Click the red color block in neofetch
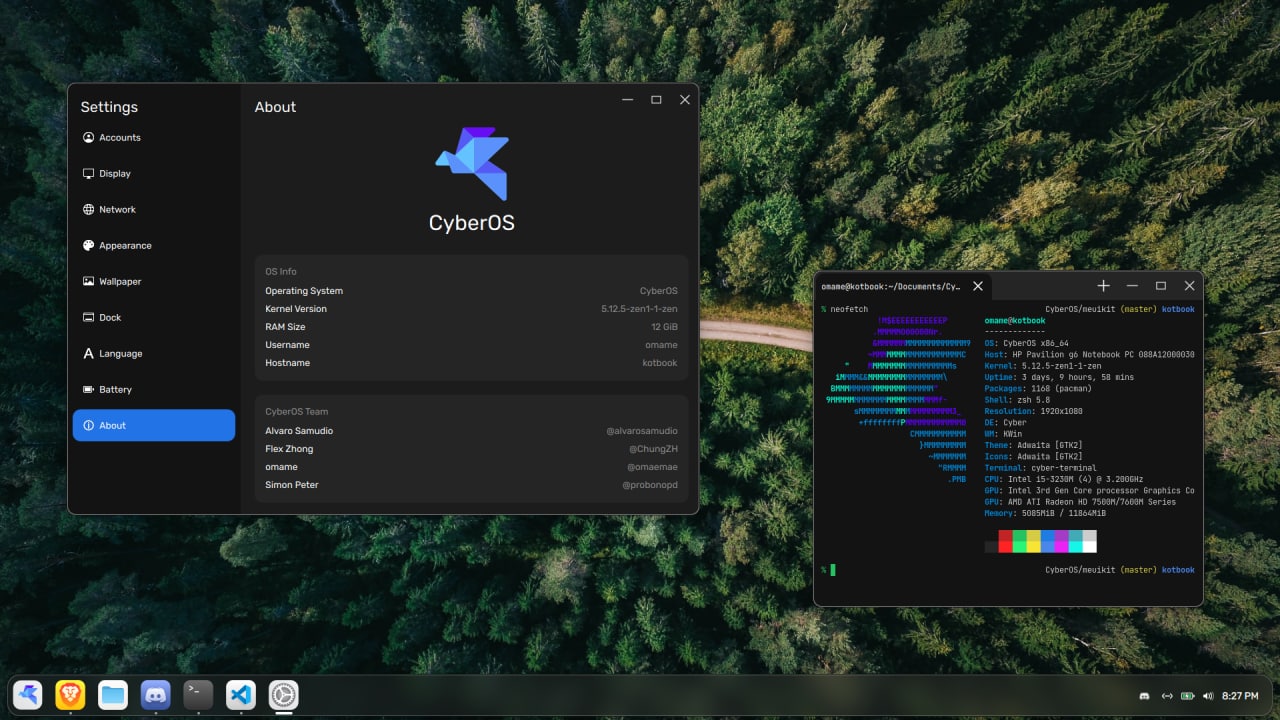Screen dimensions: 1280x720 tap(1005, 541)
